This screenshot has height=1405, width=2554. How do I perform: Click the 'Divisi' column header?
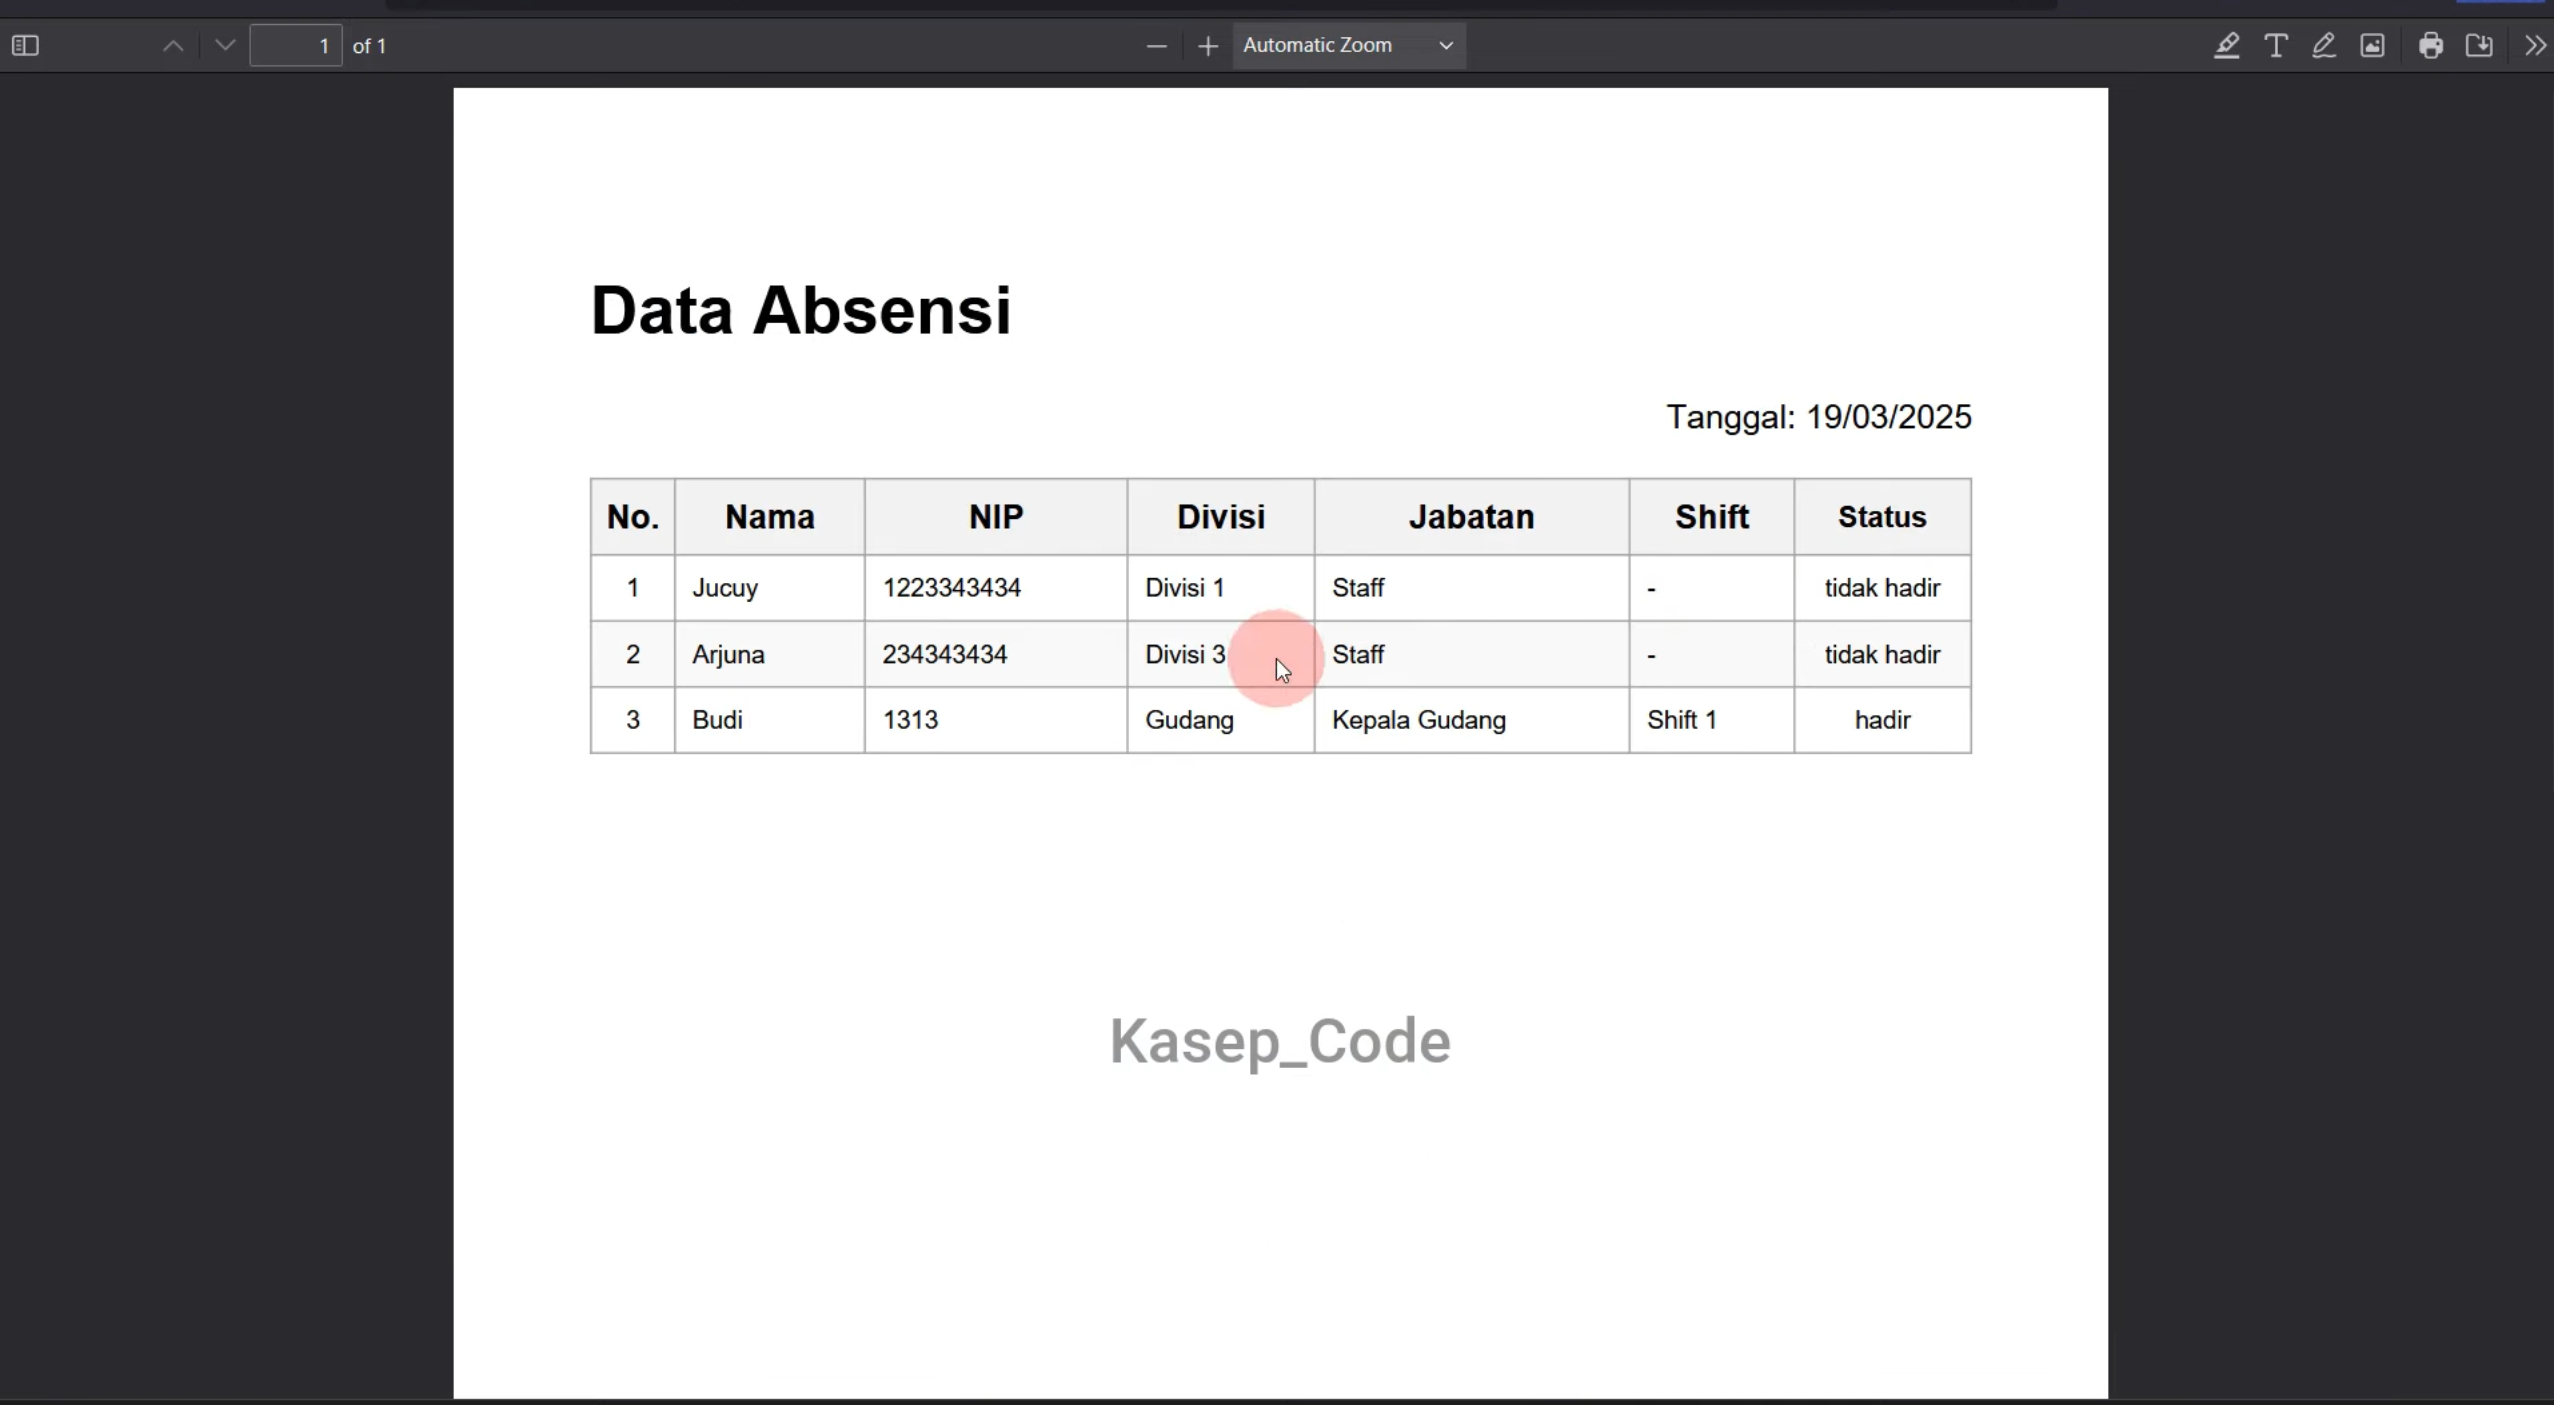click(x=1221, y=517)
